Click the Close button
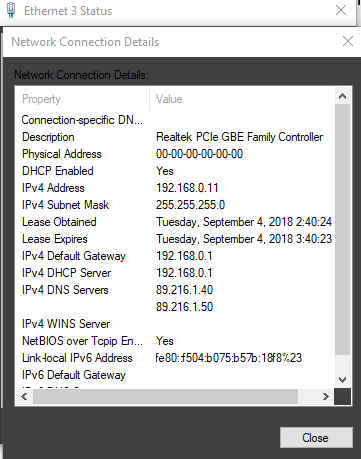 click(316, 438)
